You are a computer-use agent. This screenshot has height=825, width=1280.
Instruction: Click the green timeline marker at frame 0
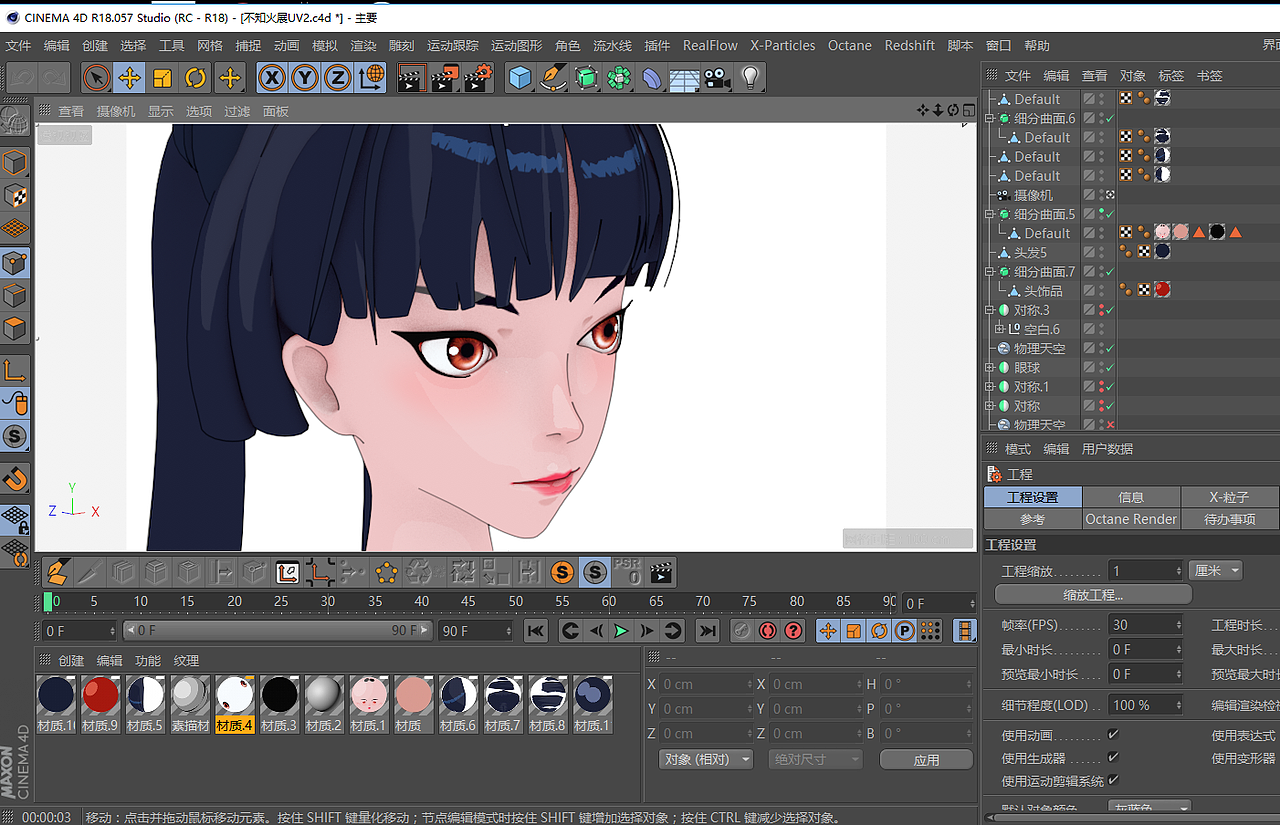pyautogui.click(x=48, y=601)
